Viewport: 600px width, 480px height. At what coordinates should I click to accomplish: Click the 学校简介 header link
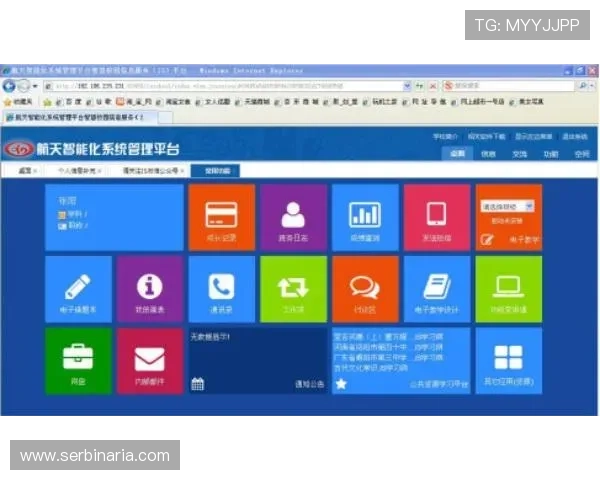[445, 136]
